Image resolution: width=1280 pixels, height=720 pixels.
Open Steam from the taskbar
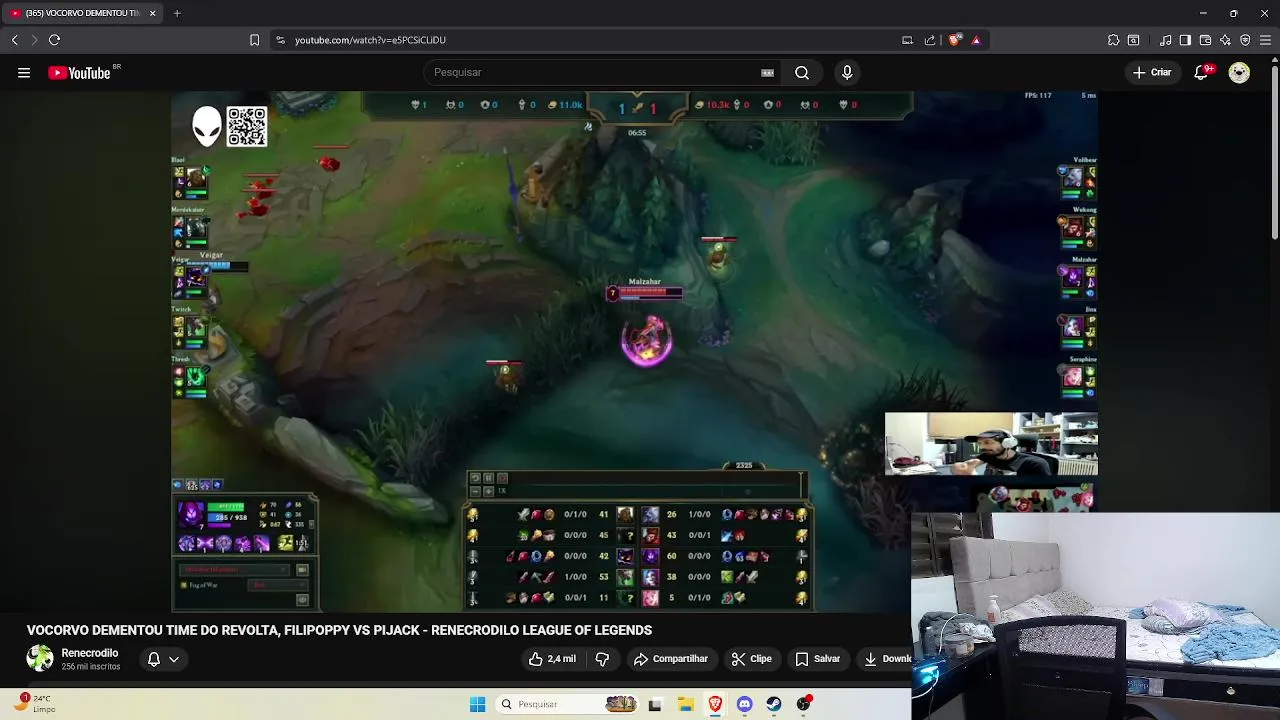click(774, 704)
